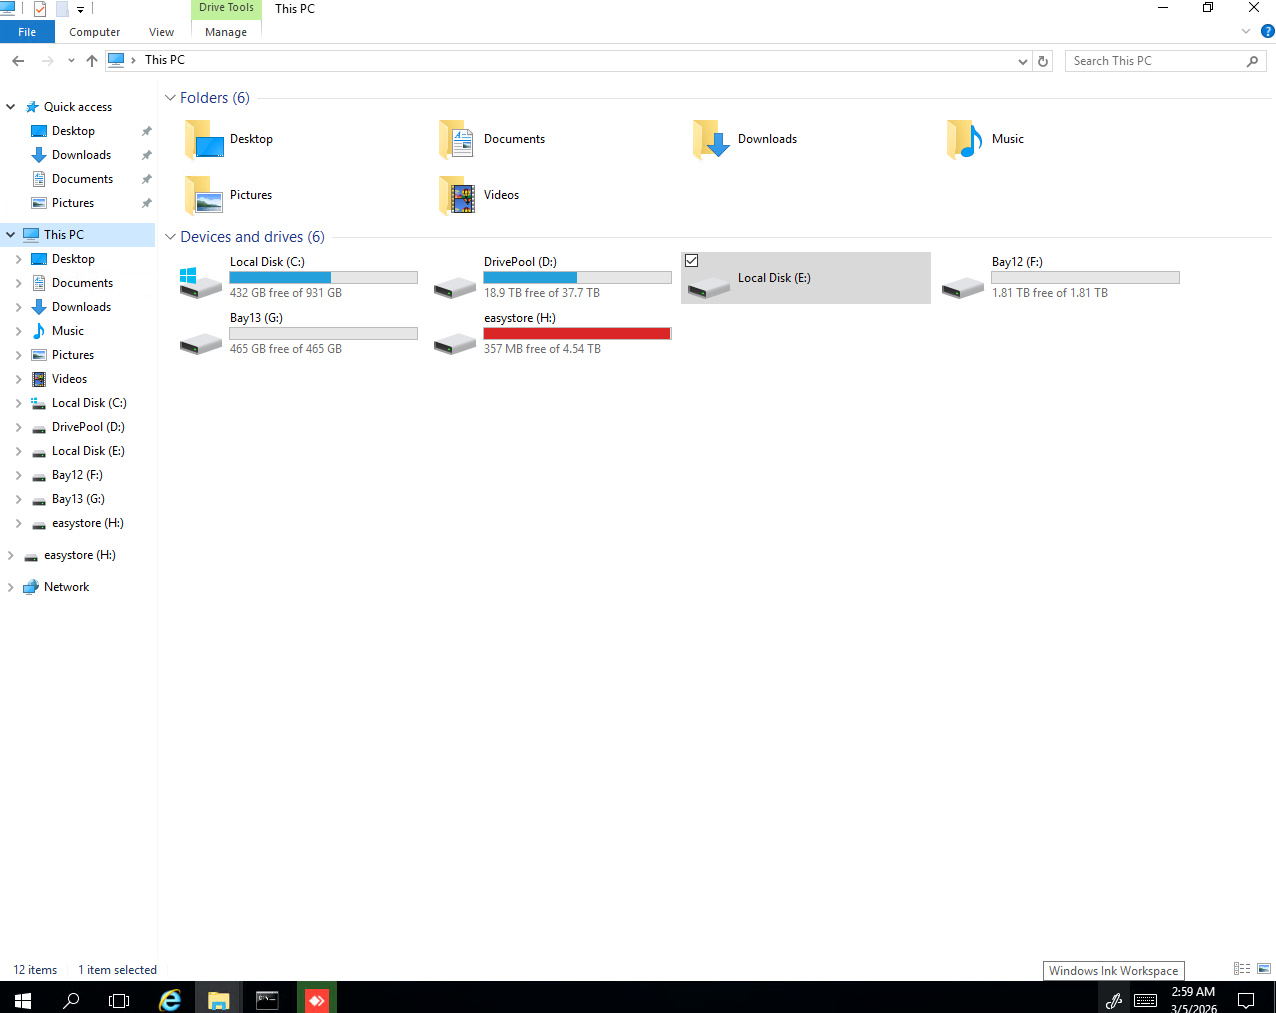Go back with the Back arrow button
Image resolution: width=1276 pixels, height=1013 pixels.
click(18, 61)
